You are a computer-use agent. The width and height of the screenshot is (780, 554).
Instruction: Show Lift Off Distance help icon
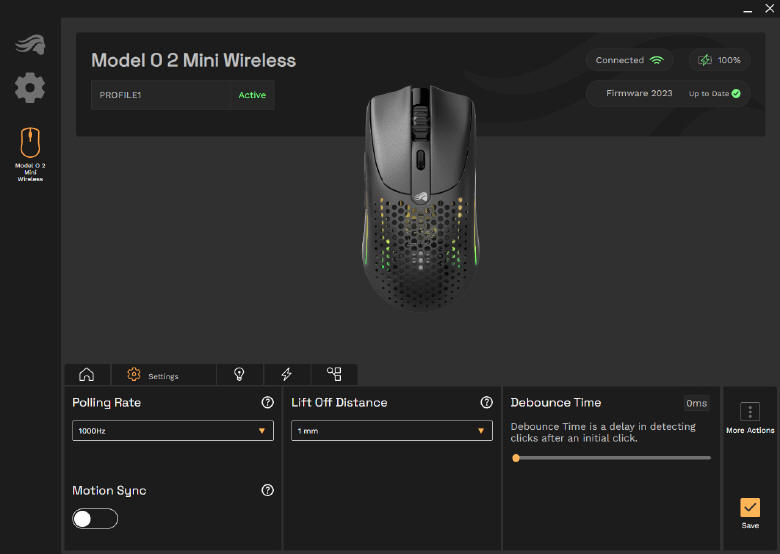coord(487,402)
